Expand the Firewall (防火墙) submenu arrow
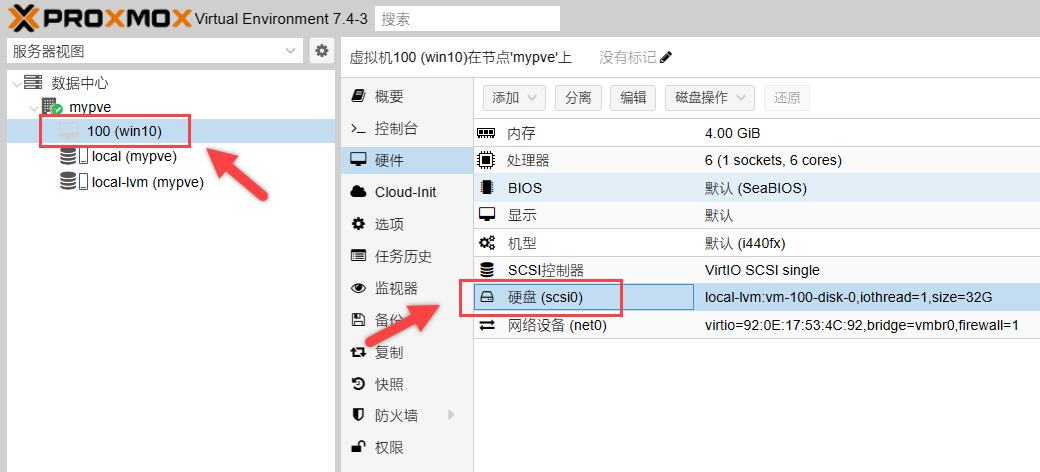1040x472 pixels. [x=451, y=415]
